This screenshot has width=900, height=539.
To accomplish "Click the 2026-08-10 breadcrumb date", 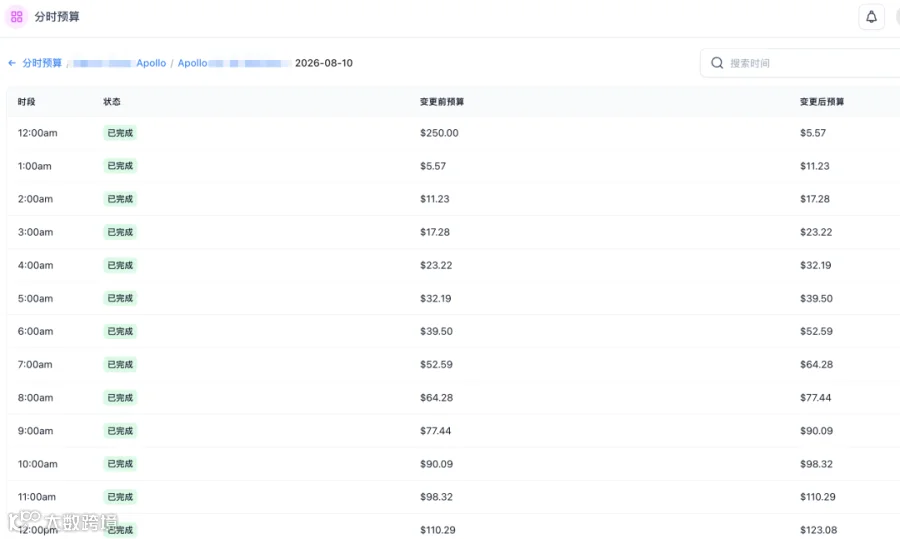I will (324, 63).
